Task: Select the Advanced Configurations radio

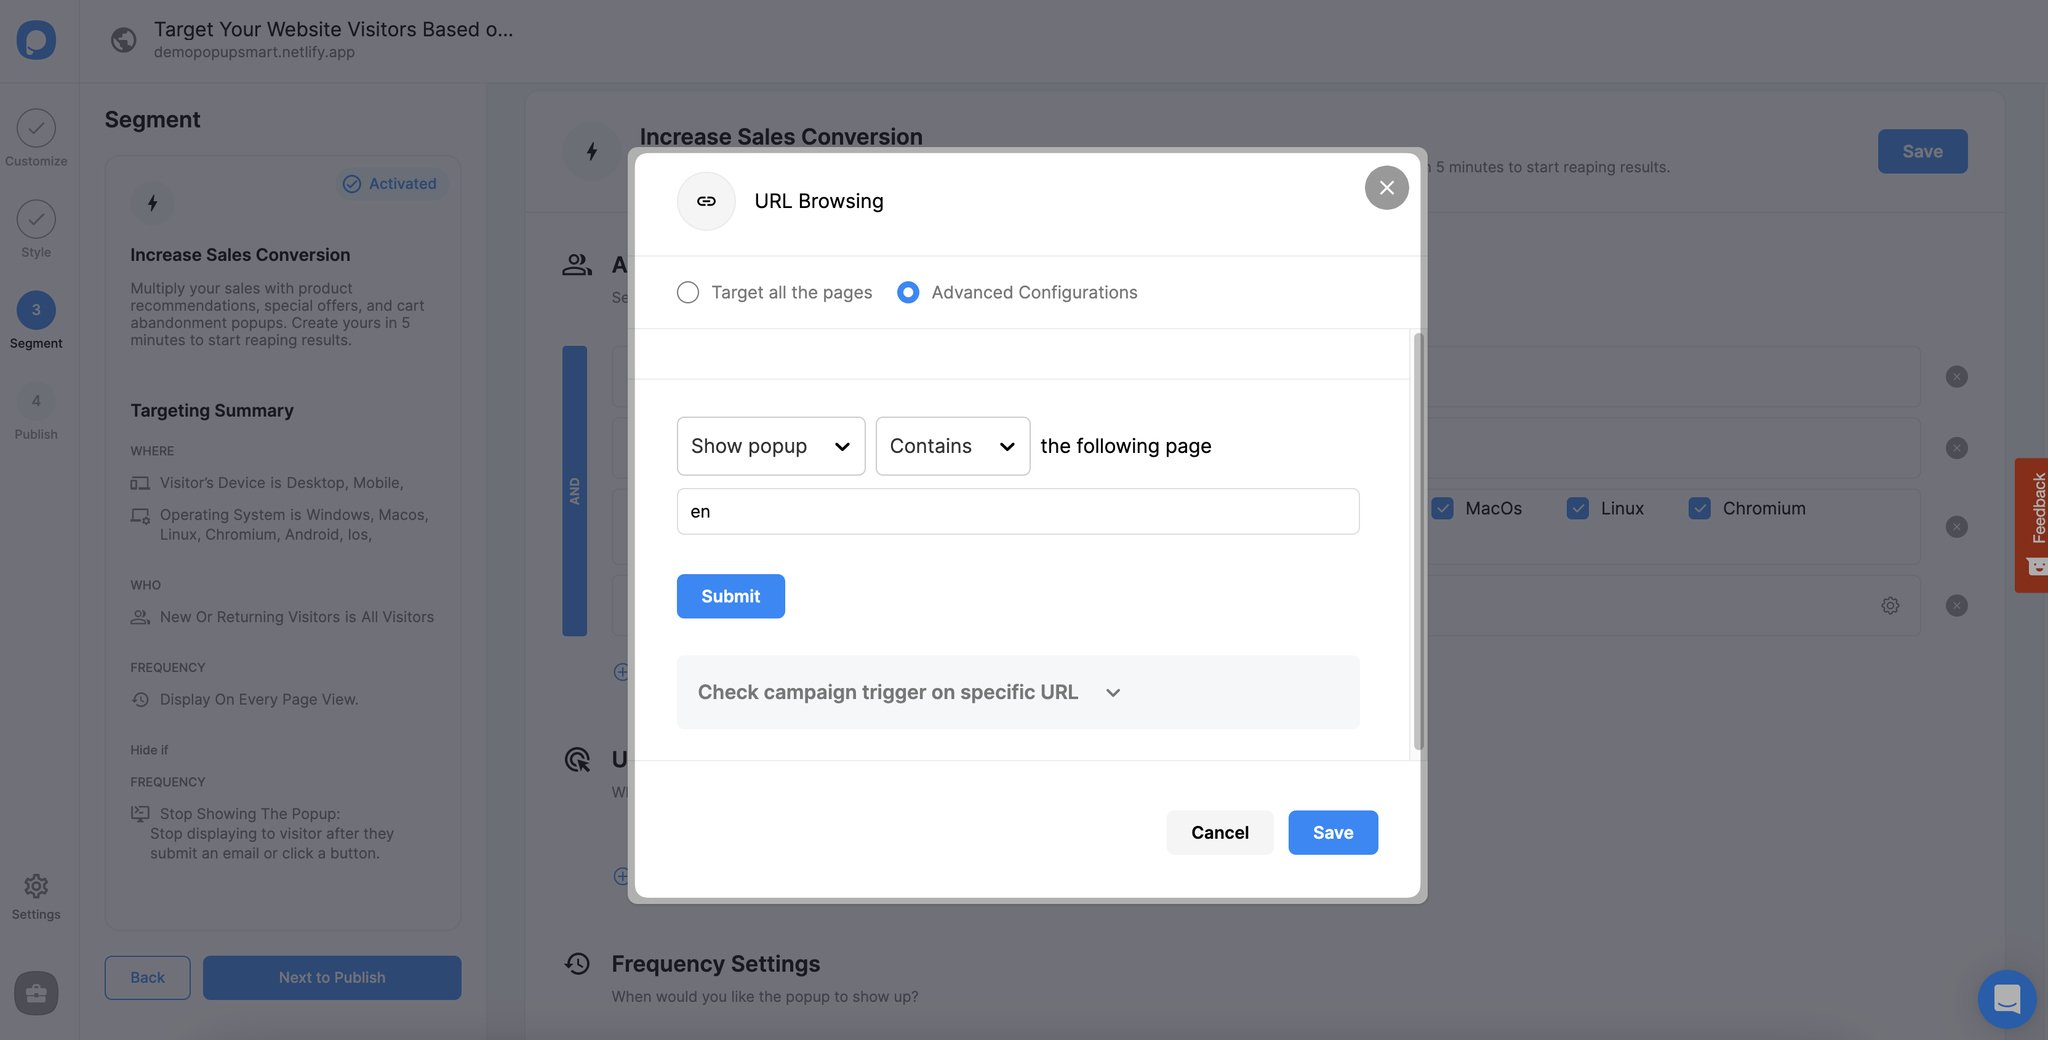Action: [907, 292]
